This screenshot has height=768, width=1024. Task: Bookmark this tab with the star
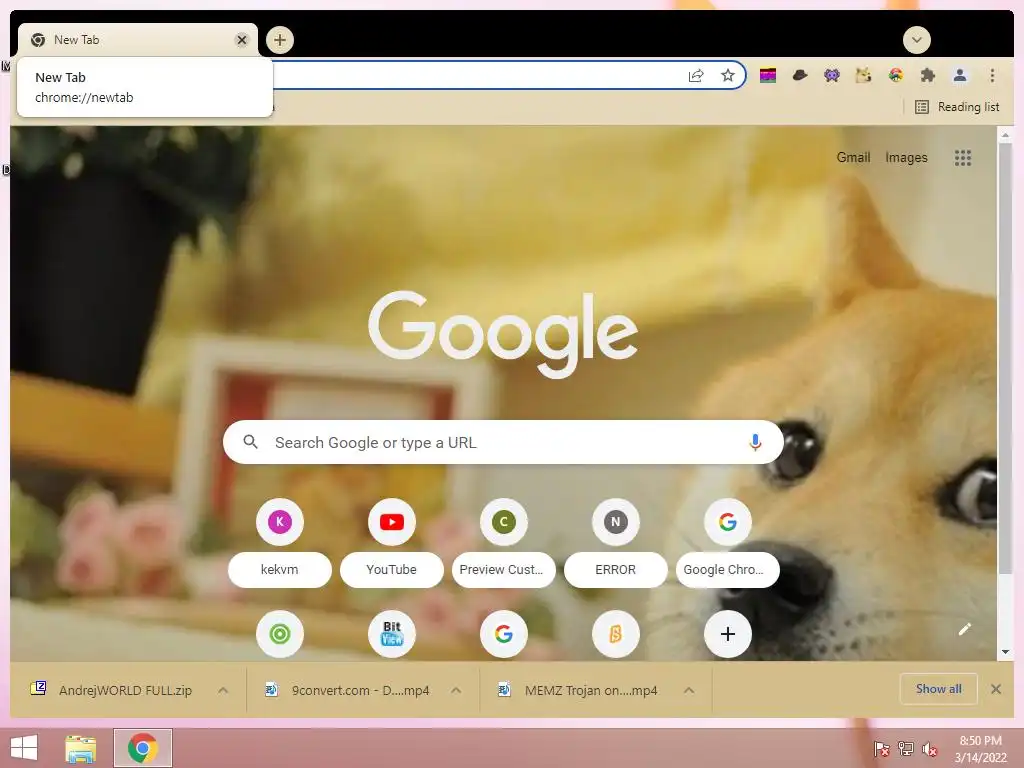click(728, 76)
